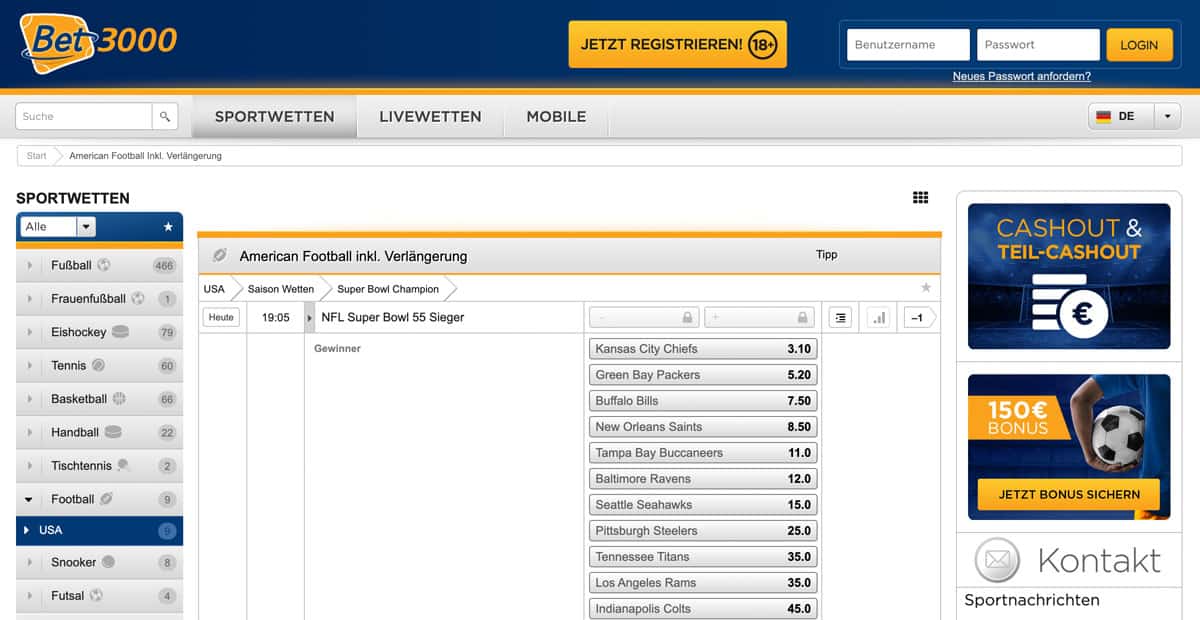
Task: Click the Benutzername input field
Action: [x=908, y=45]
